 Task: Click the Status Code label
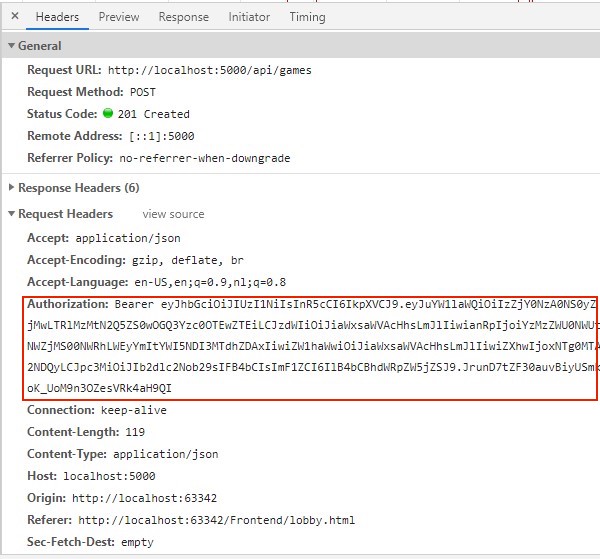62,114
